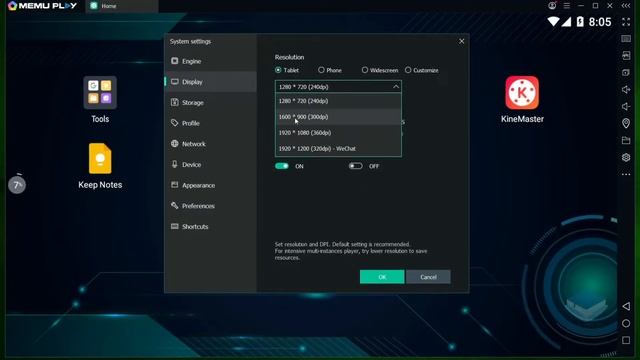This screenshot has height=360, width=640.
Task: Collapse the resolution dropdown combo box
Action: click(x=338, y=87)
